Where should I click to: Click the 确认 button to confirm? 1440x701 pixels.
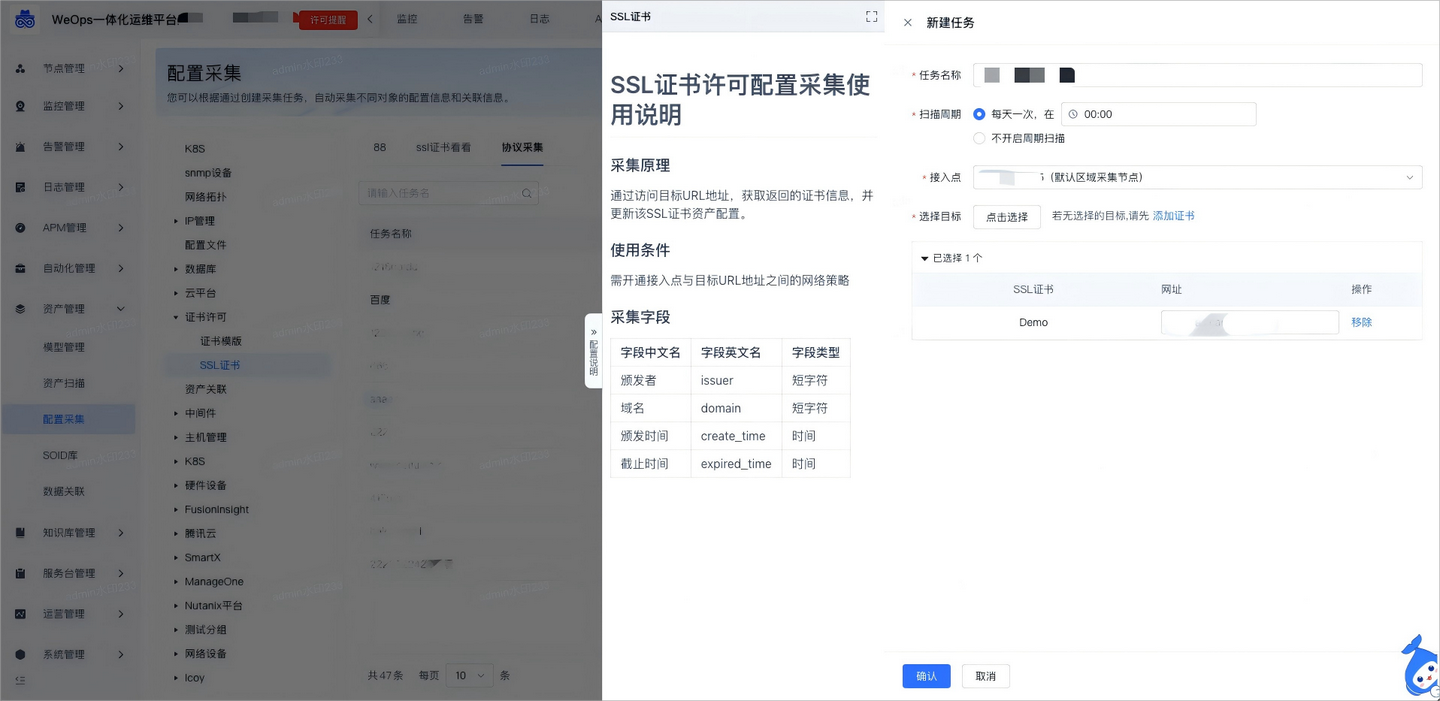coord(926,676)
